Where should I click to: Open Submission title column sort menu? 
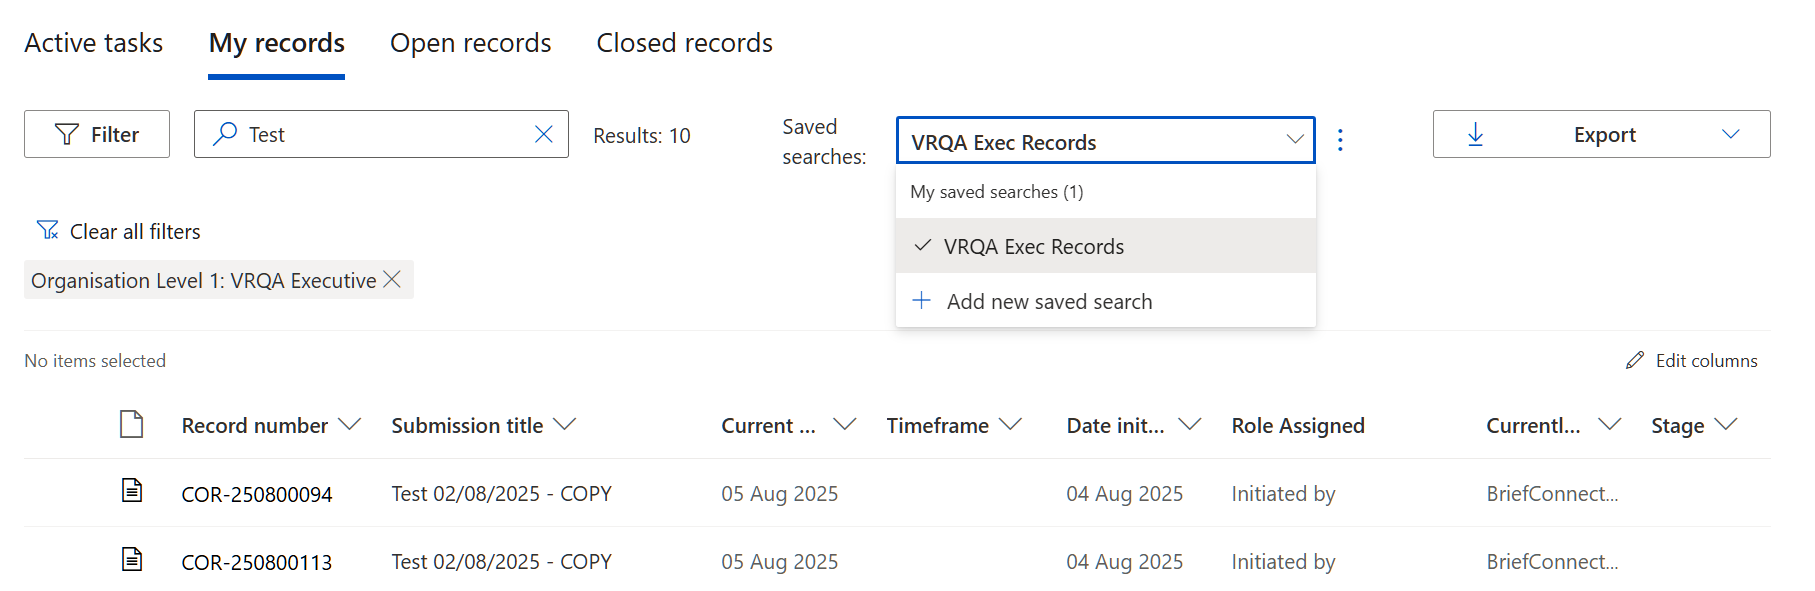pos(565,424)
